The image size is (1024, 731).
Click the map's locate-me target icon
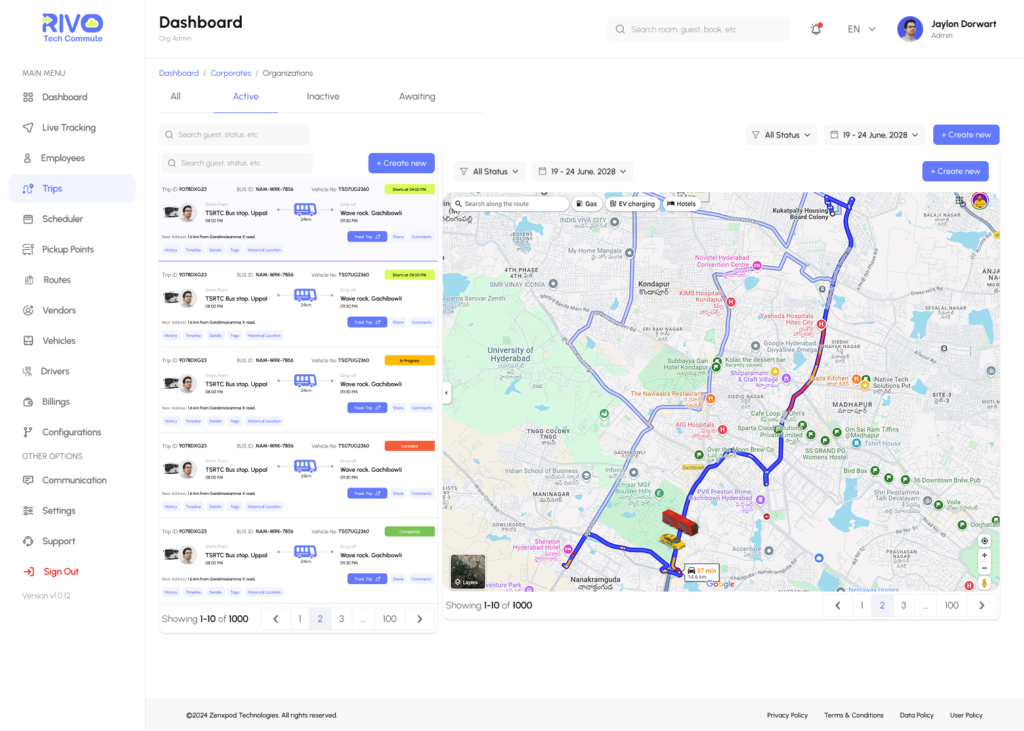click(984, 541)
